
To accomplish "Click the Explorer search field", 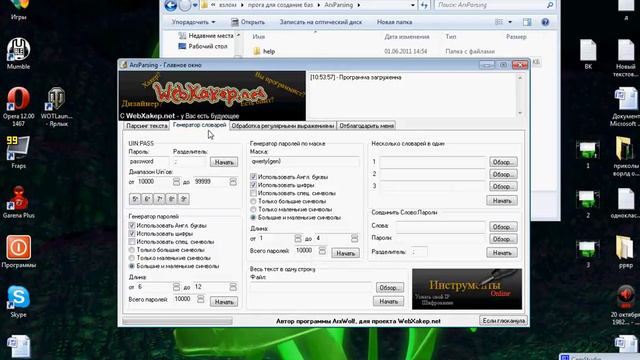I will [495, 5].
